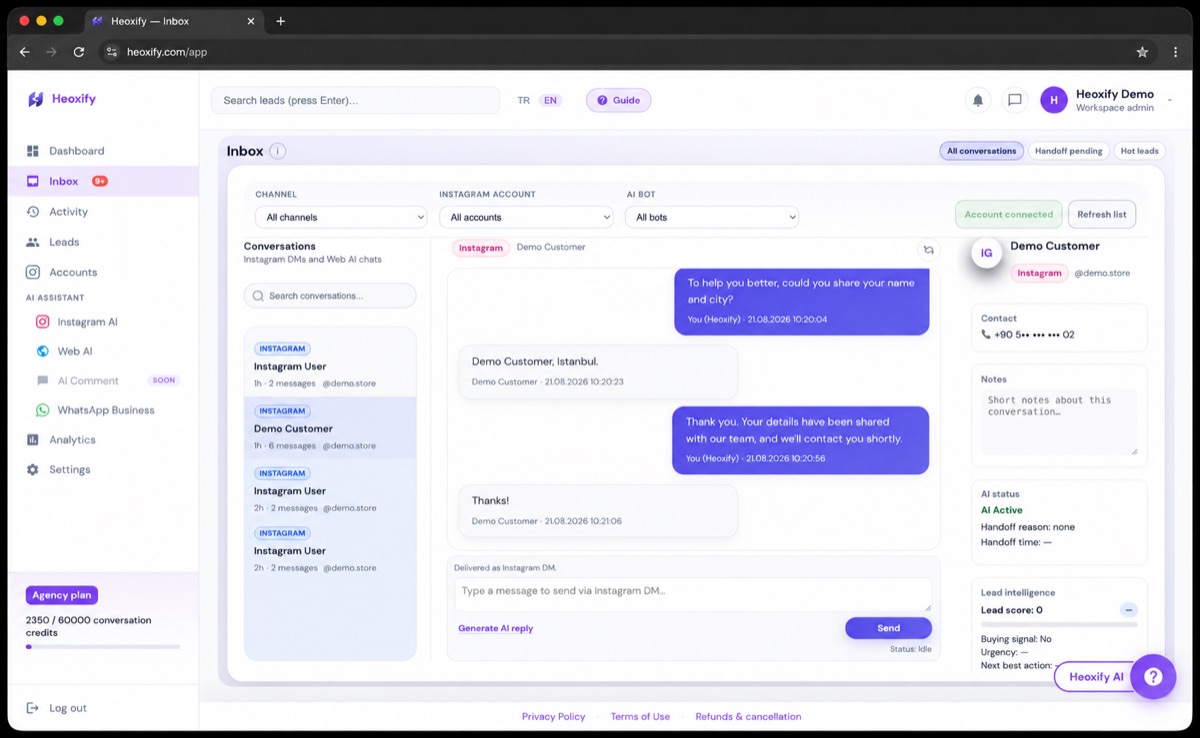Select Hot leads filter tab

point(1139,151)
